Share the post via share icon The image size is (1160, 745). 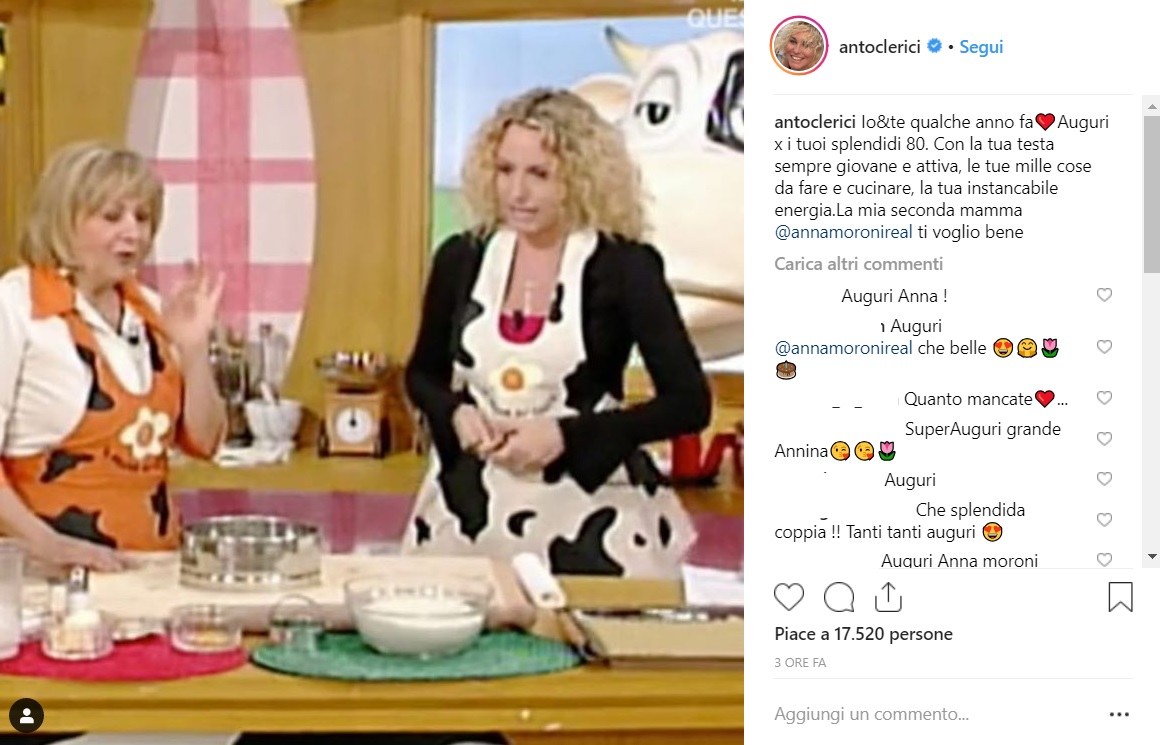pos(888,597)
